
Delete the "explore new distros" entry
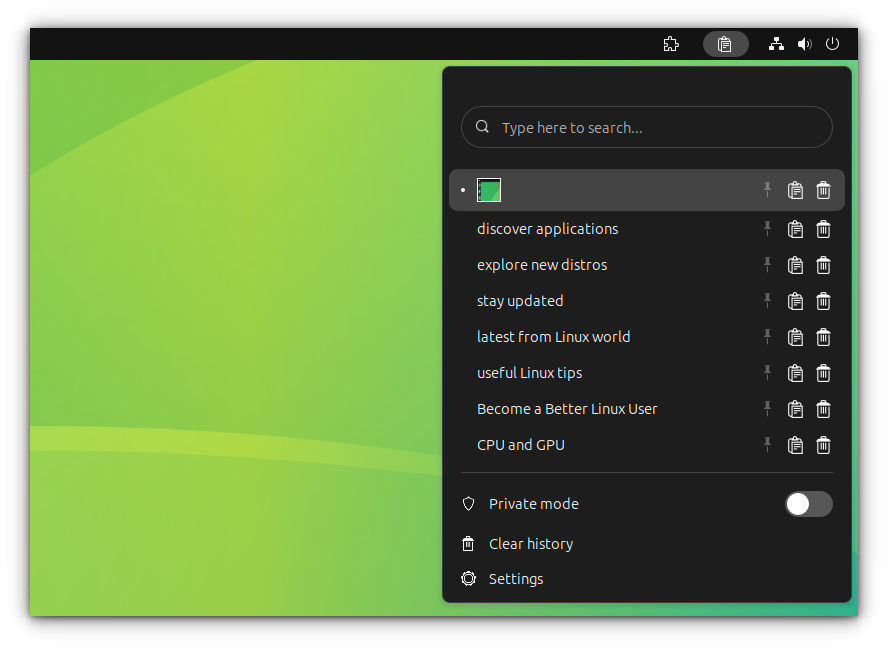tap(823, 265)
